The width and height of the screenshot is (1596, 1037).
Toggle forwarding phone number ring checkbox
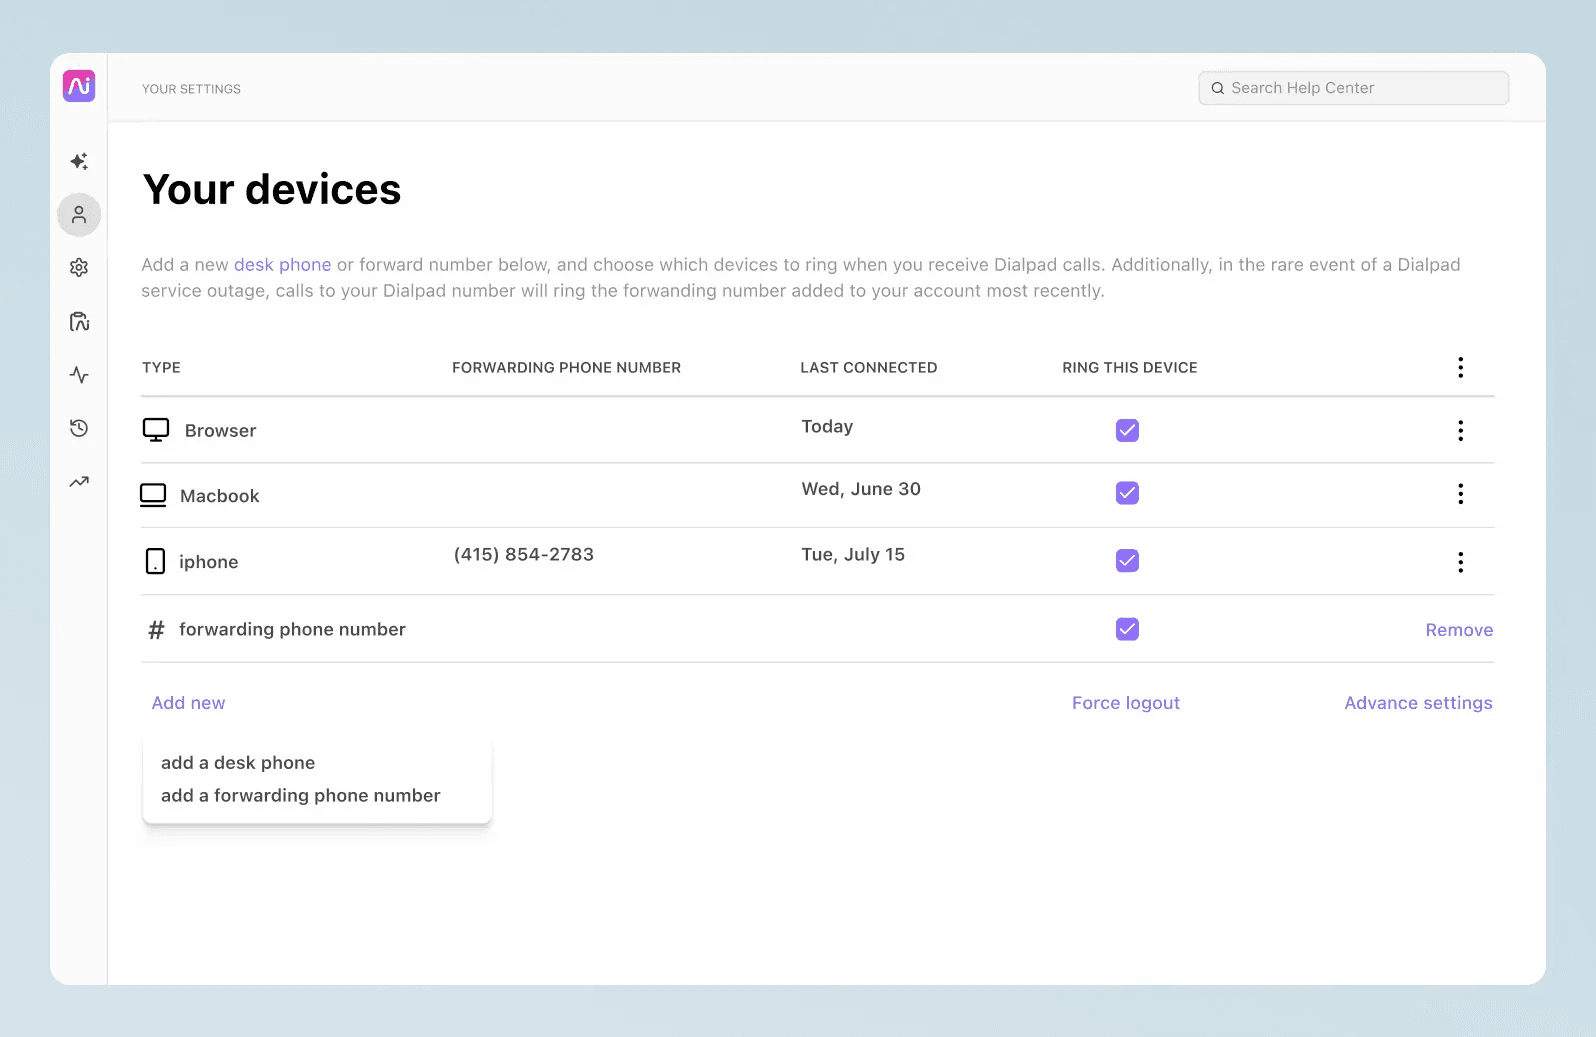pos(1127,629)
